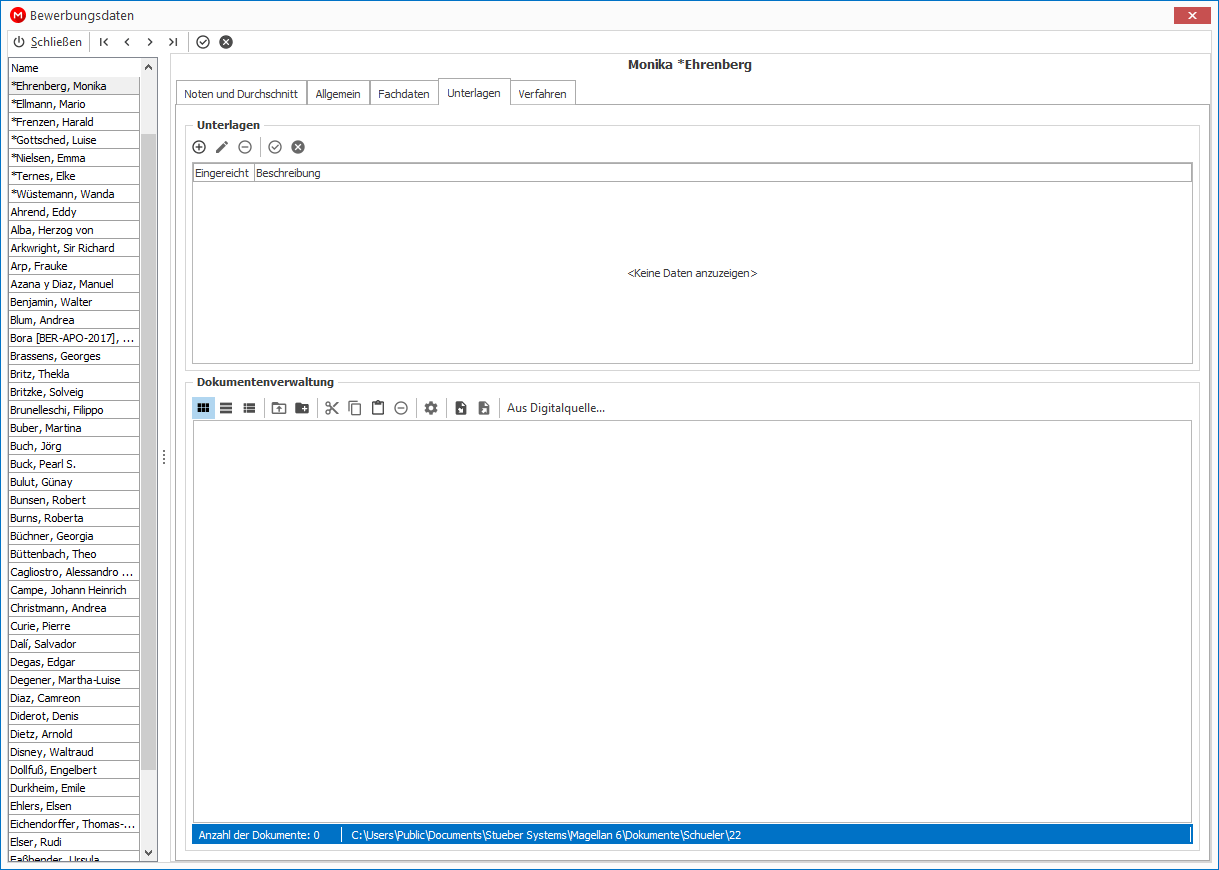This screenshot has height=870, width=1219.
Task: Discard the Unterlagen edit with the X icon
Action: click(298, 147)
